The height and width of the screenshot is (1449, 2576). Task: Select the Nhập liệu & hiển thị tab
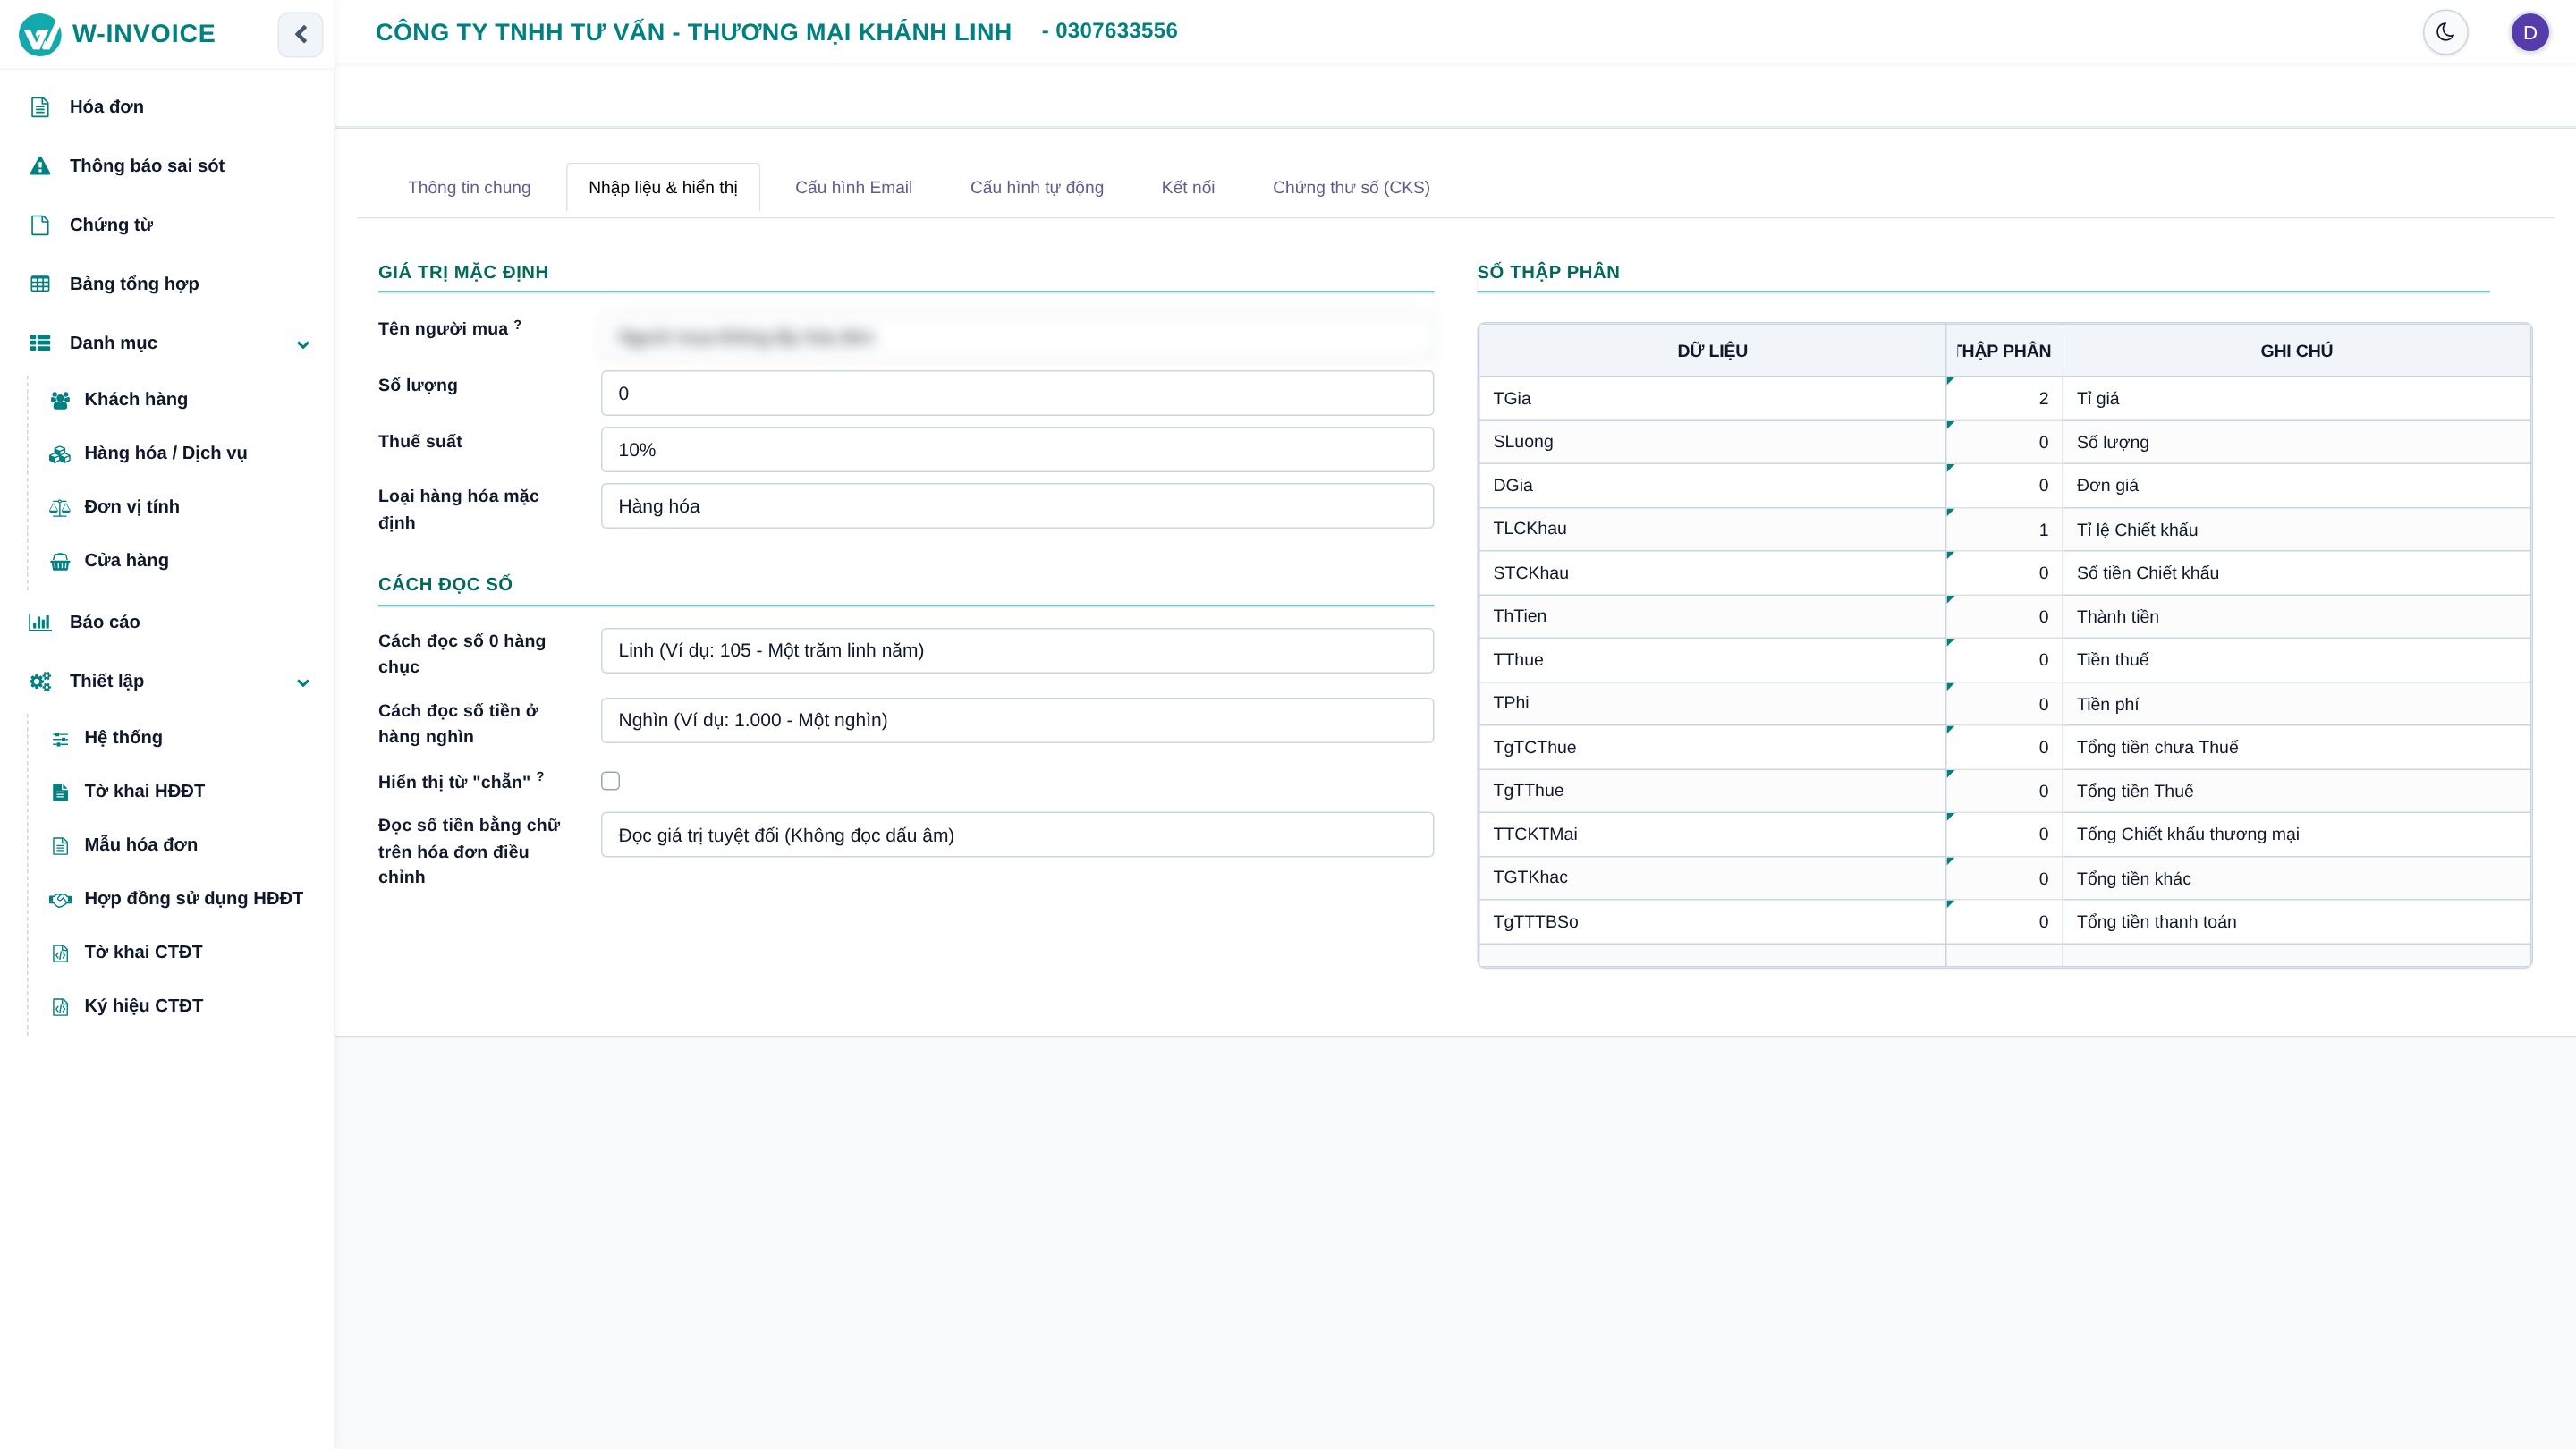(x=663, y=187)
